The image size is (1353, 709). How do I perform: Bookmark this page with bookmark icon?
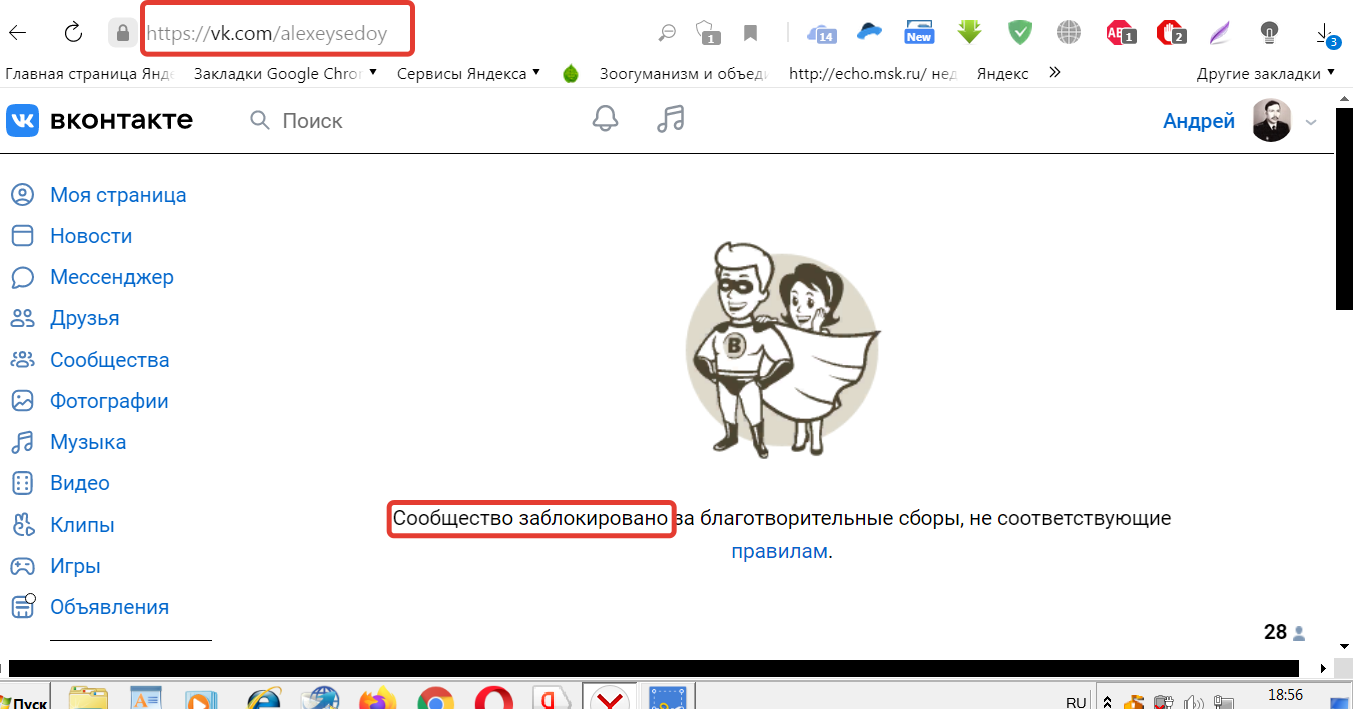[750, 34]
